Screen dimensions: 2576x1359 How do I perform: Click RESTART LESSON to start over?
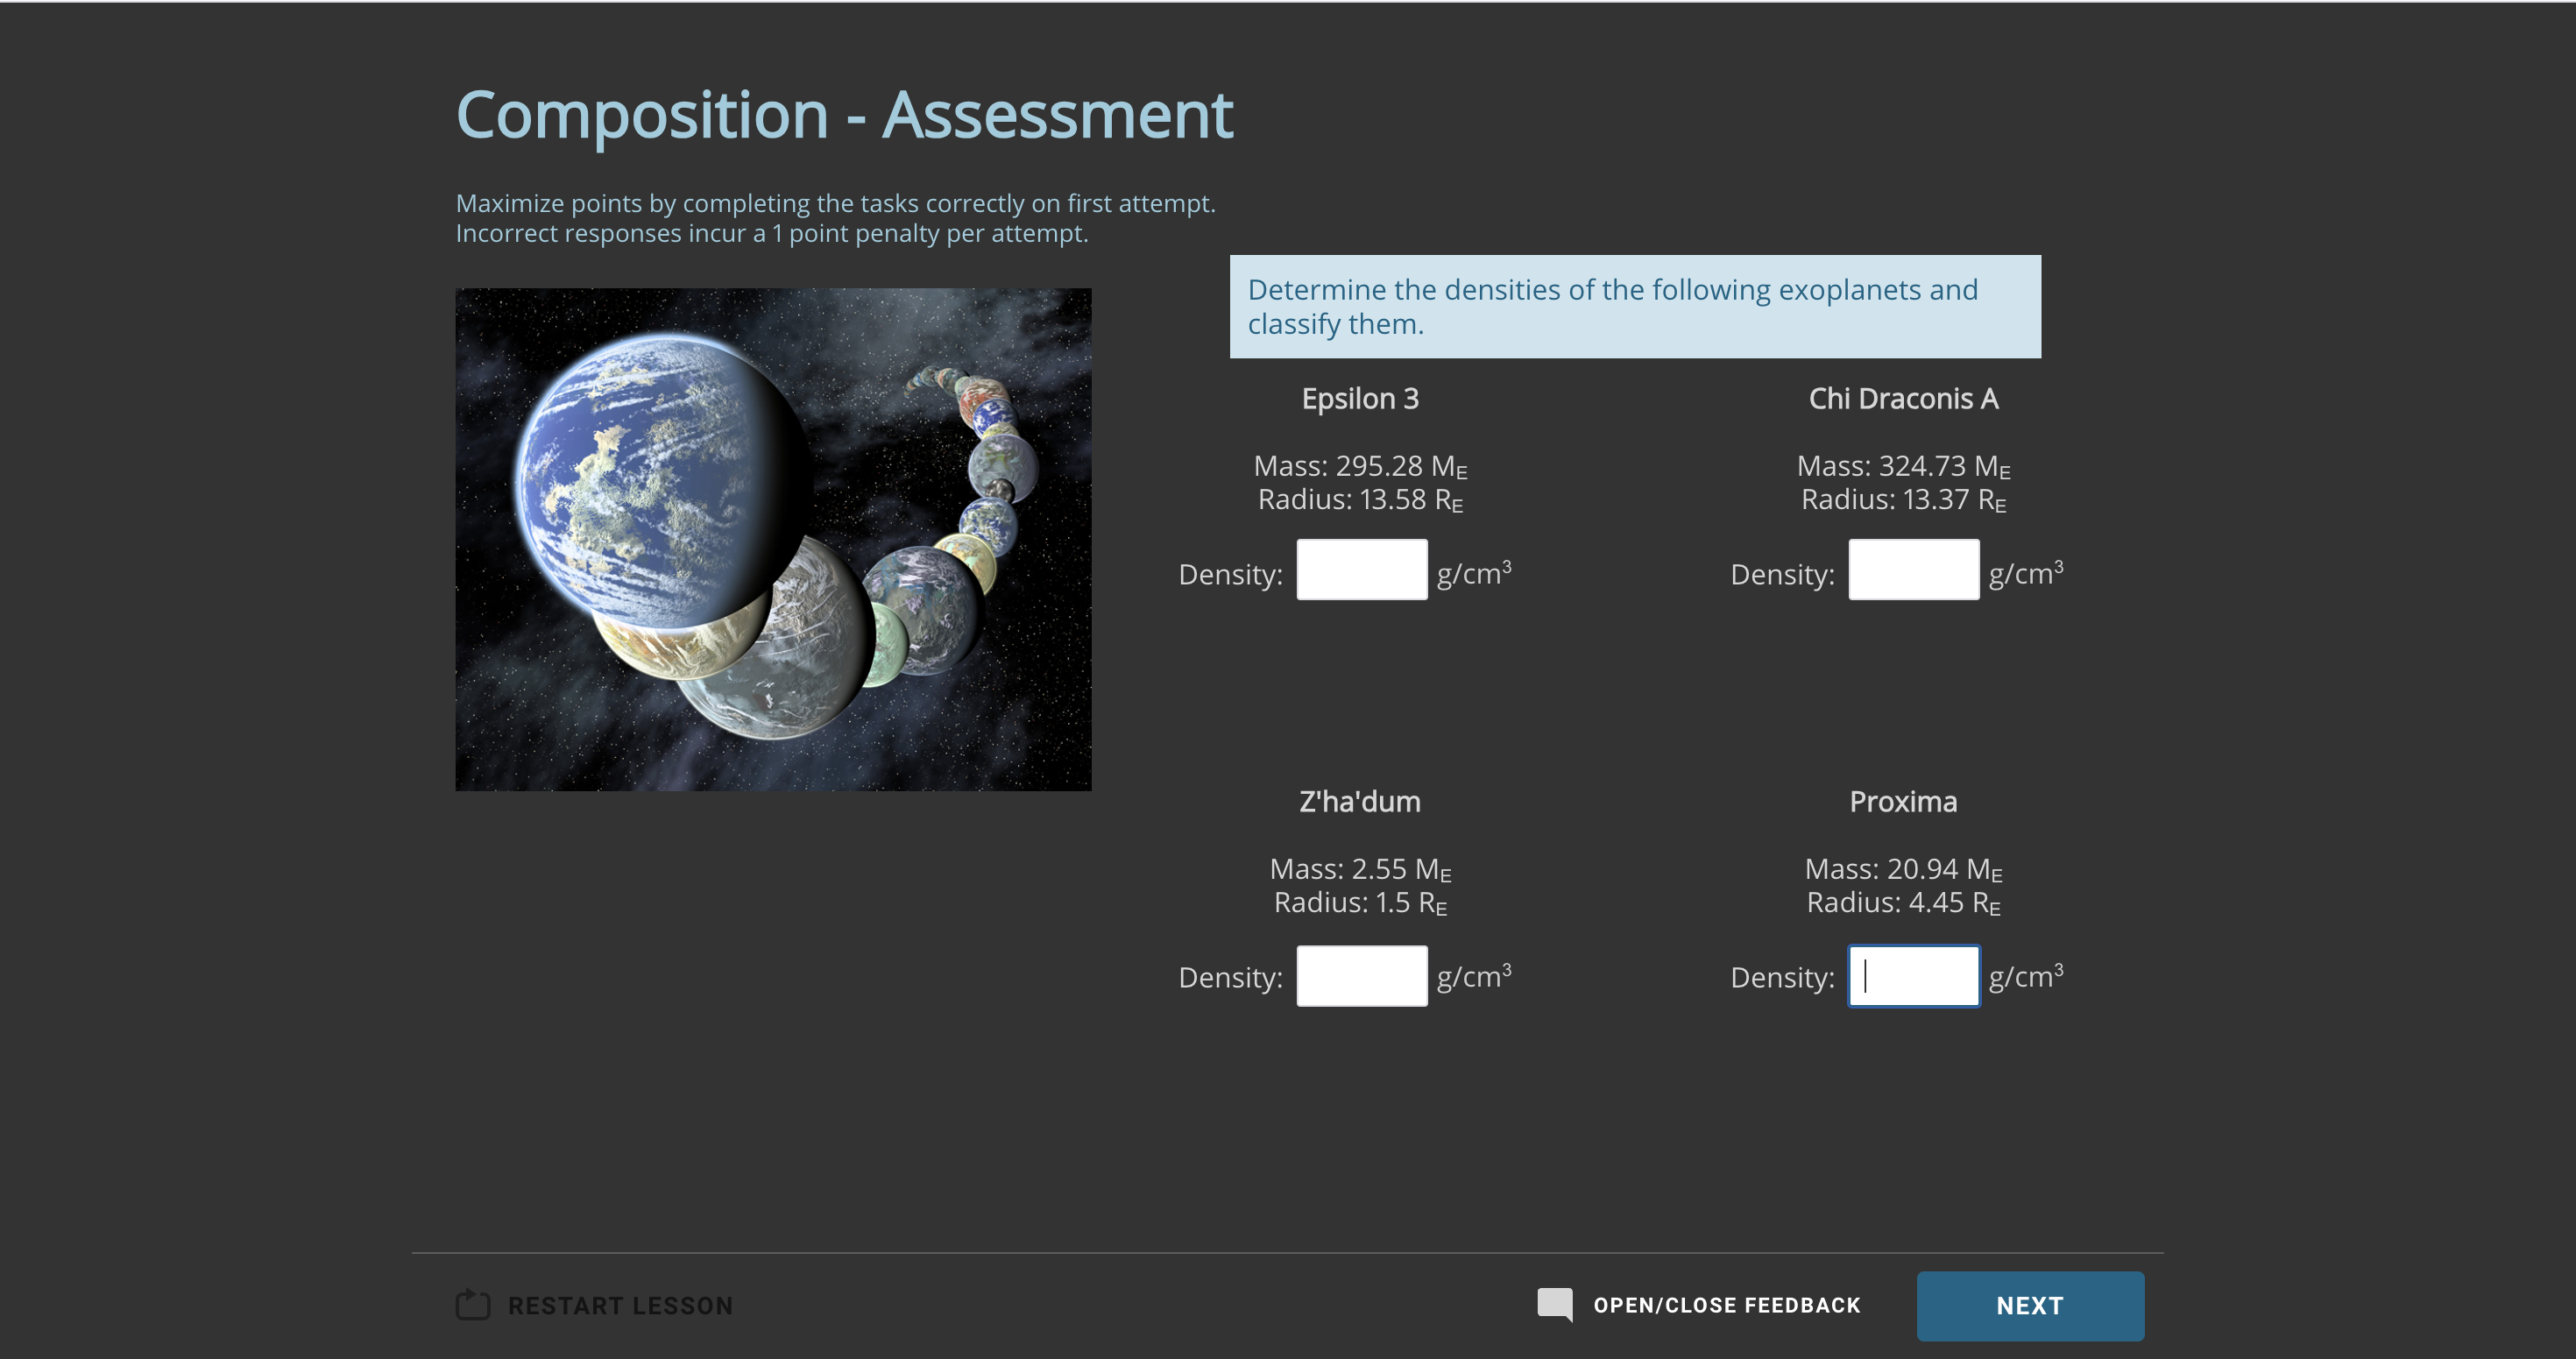click(x=620, y=1305)
